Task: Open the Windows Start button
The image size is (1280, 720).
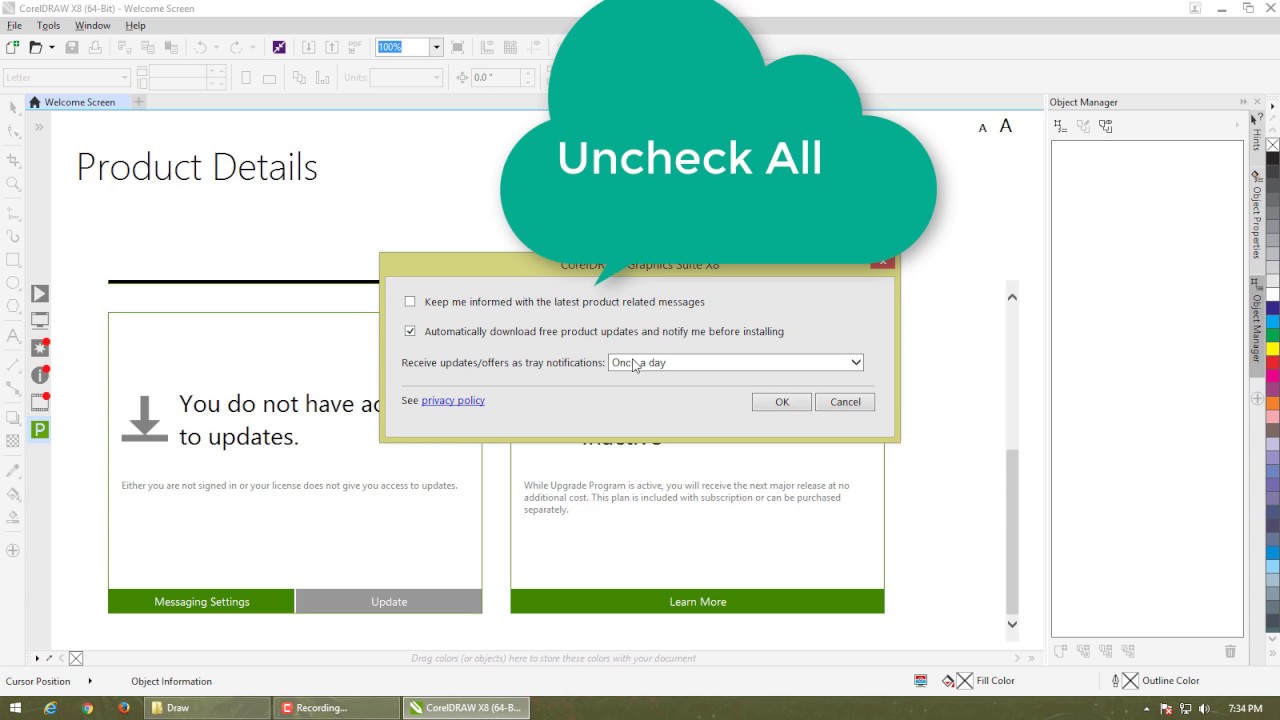Action: pos(15,708)
